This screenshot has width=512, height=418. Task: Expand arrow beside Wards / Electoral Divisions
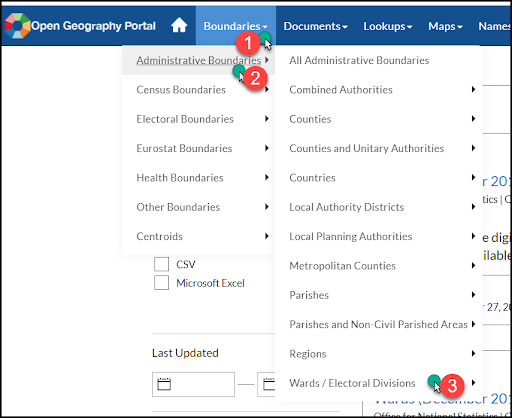pos(473,383)
